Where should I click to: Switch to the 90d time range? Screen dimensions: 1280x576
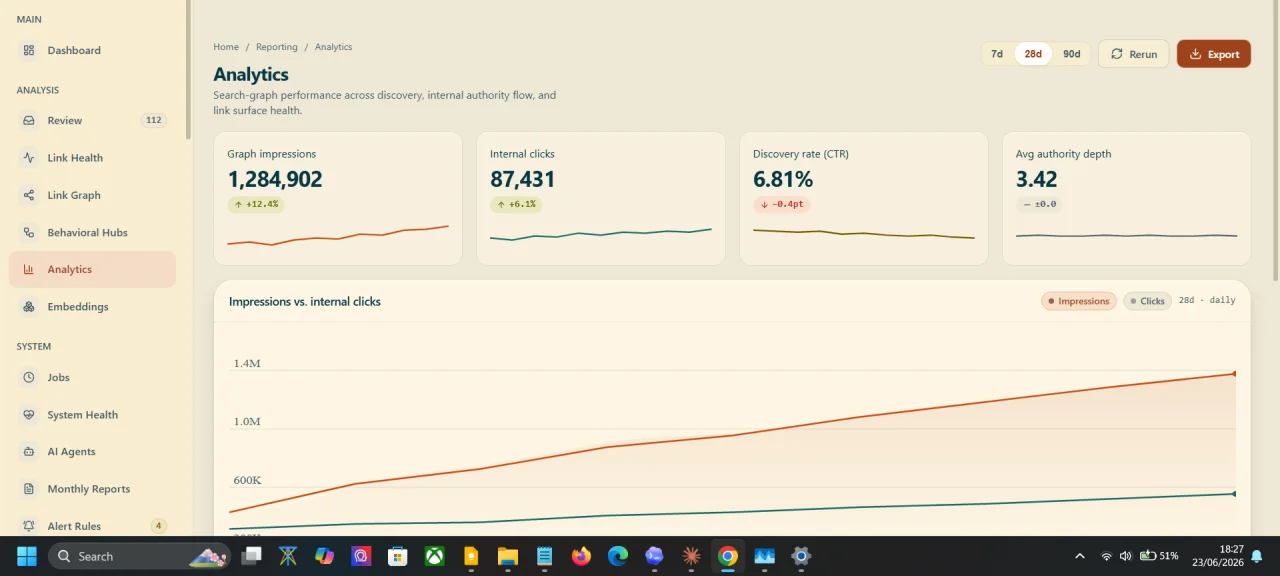(x=1072, y=54)
